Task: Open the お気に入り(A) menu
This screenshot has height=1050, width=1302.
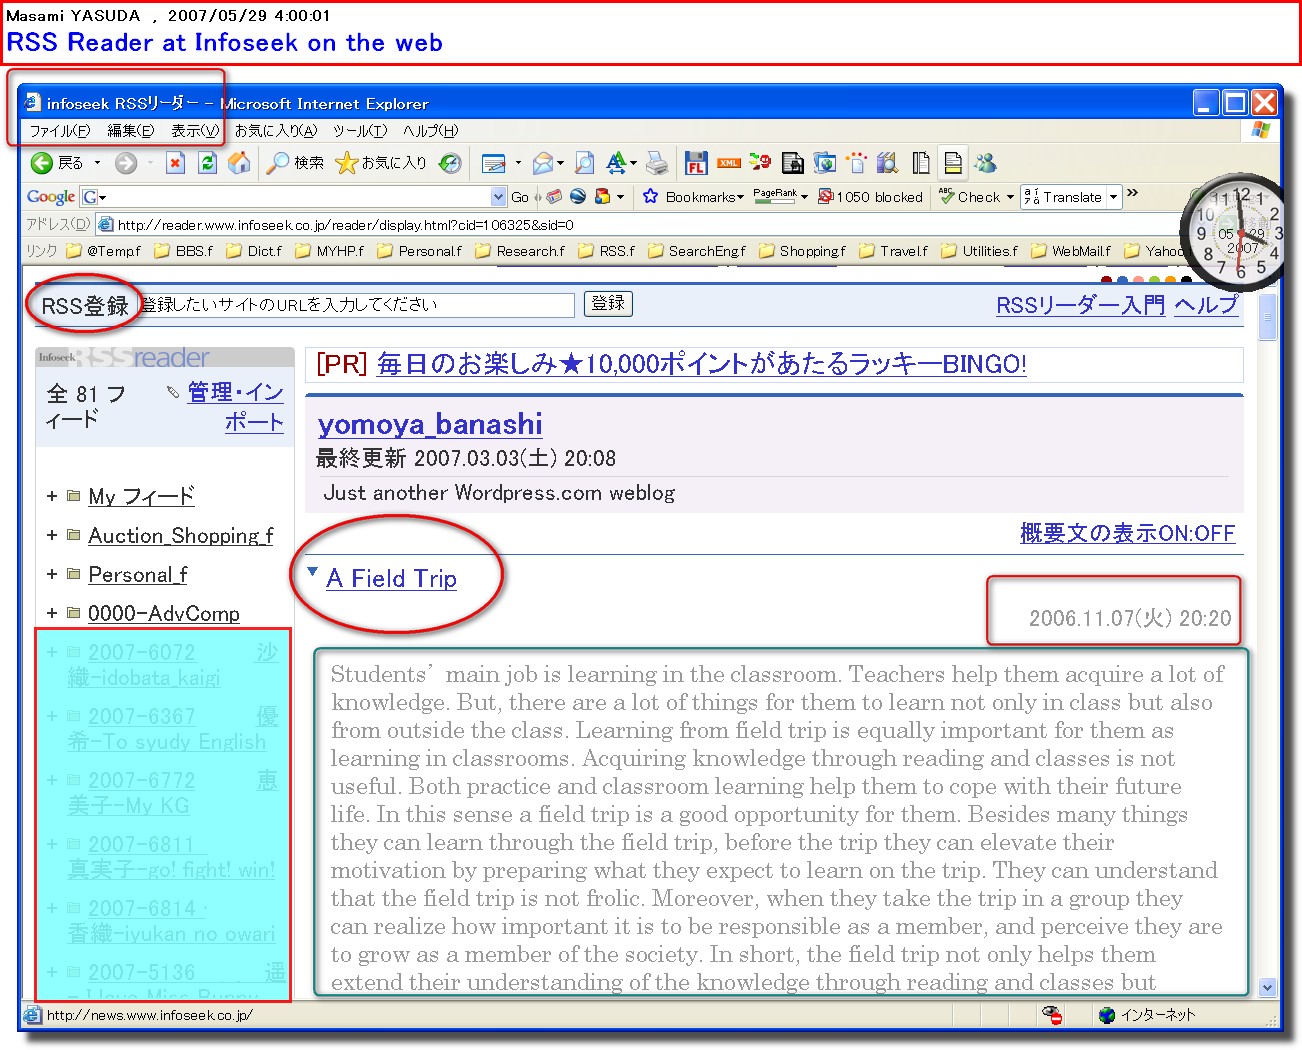Action: pyautogui.click(x=276, y=131)
